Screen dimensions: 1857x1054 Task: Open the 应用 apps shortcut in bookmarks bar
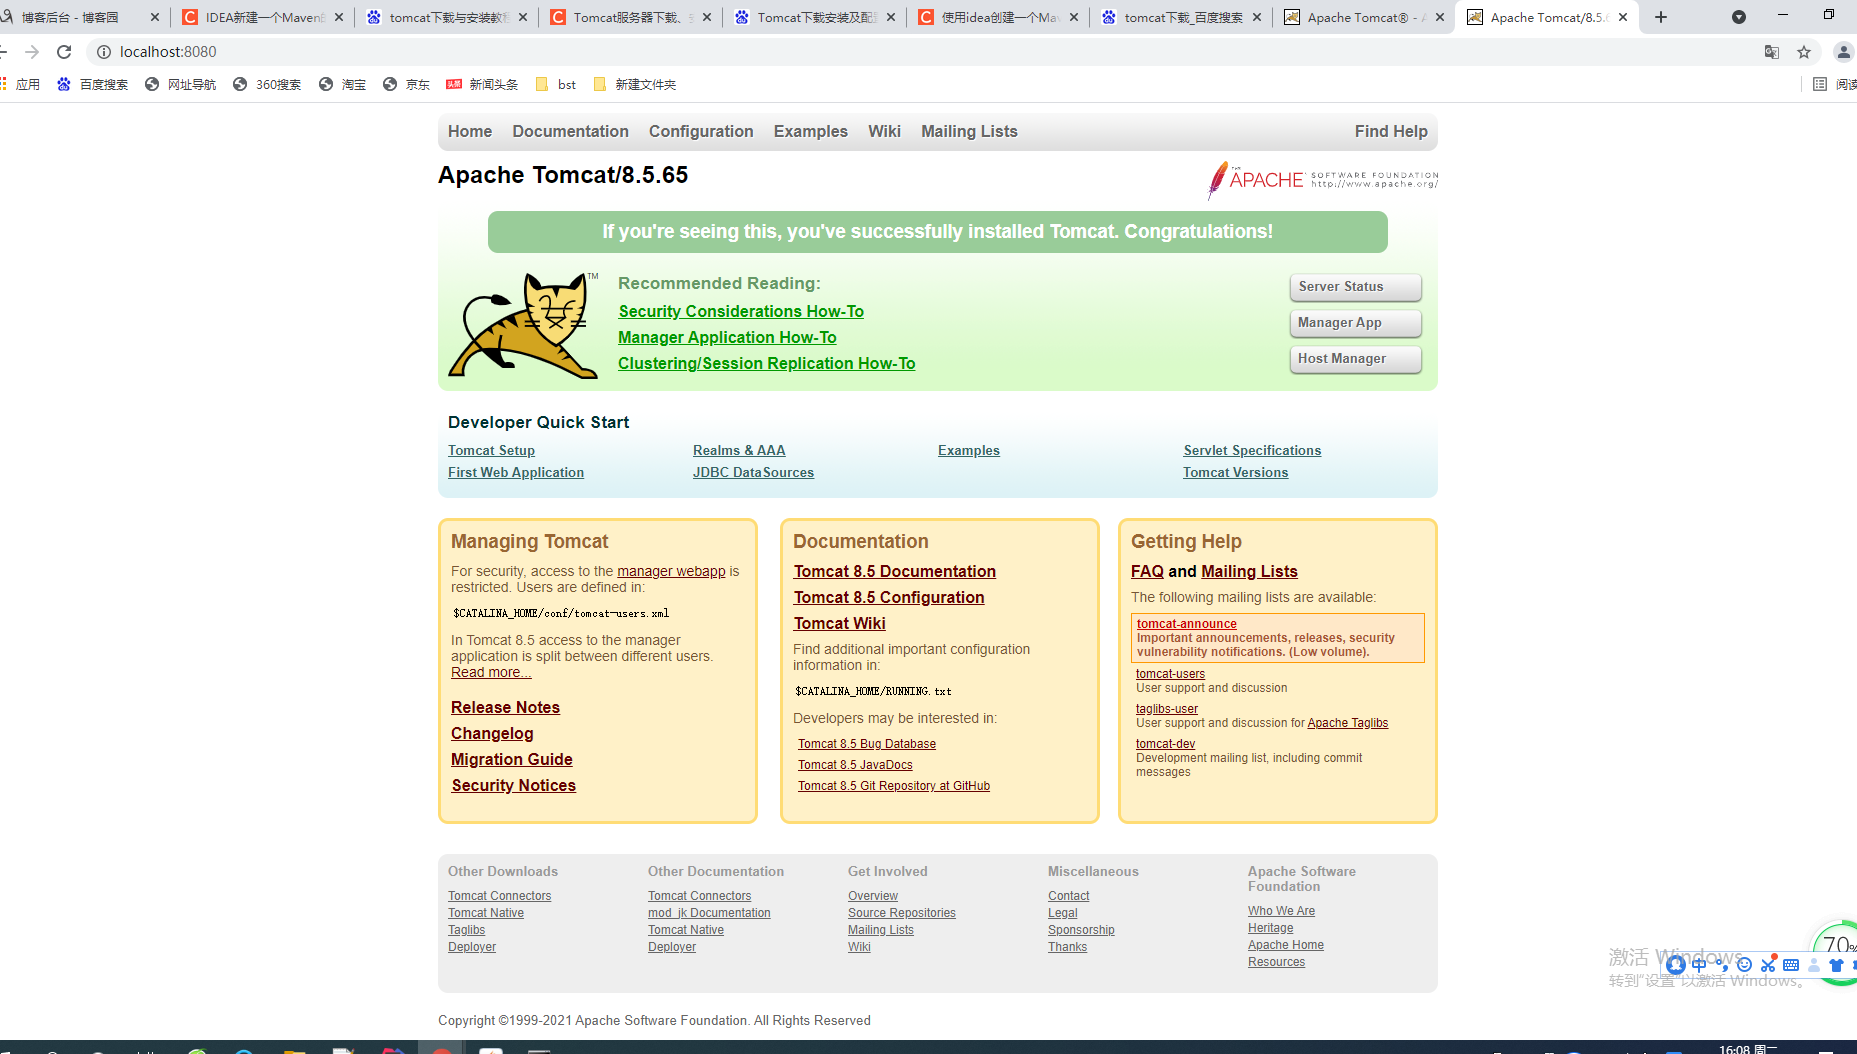pyautogui.click(x=21, y=85)
